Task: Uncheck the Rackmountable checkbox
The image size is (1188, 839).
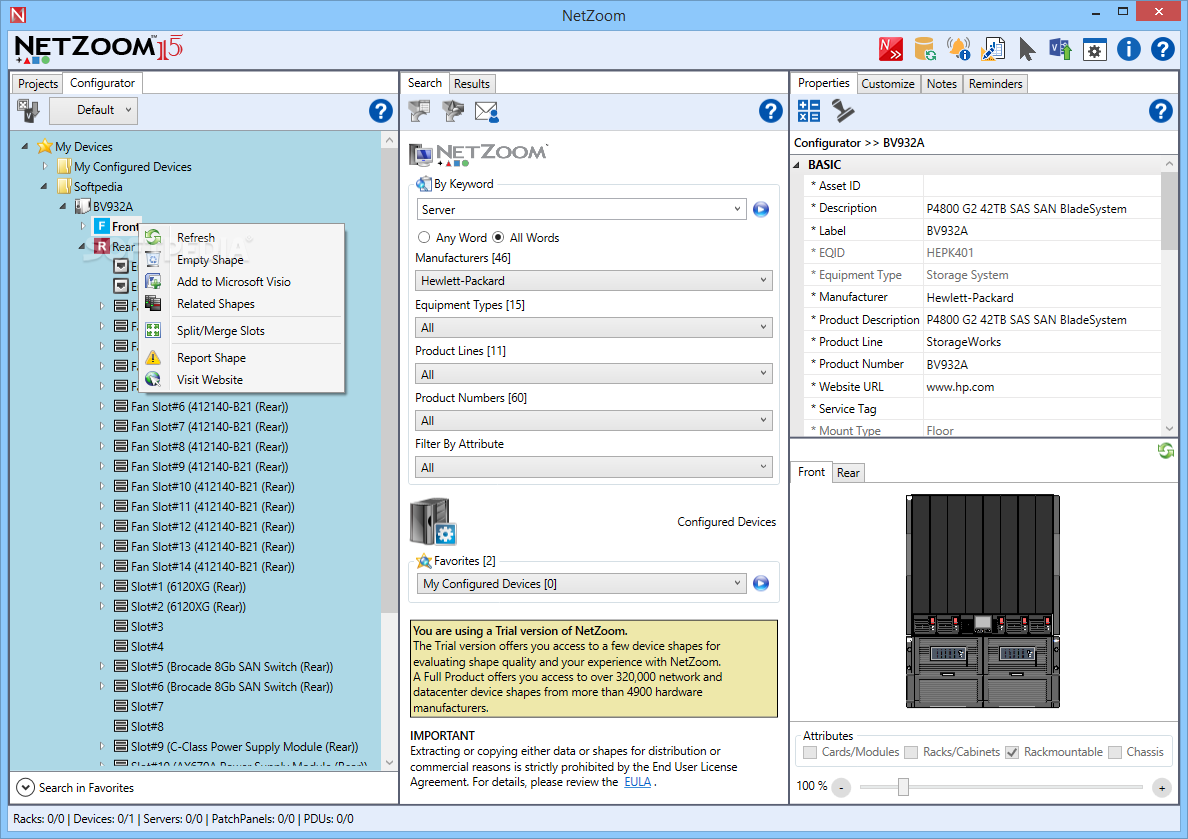Action: coord(1011,752)
